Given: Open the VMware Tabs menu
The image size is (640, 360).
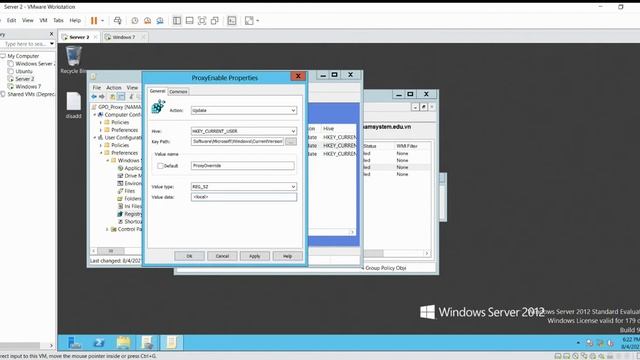Looking at the screenshot, I should point(58,20).
